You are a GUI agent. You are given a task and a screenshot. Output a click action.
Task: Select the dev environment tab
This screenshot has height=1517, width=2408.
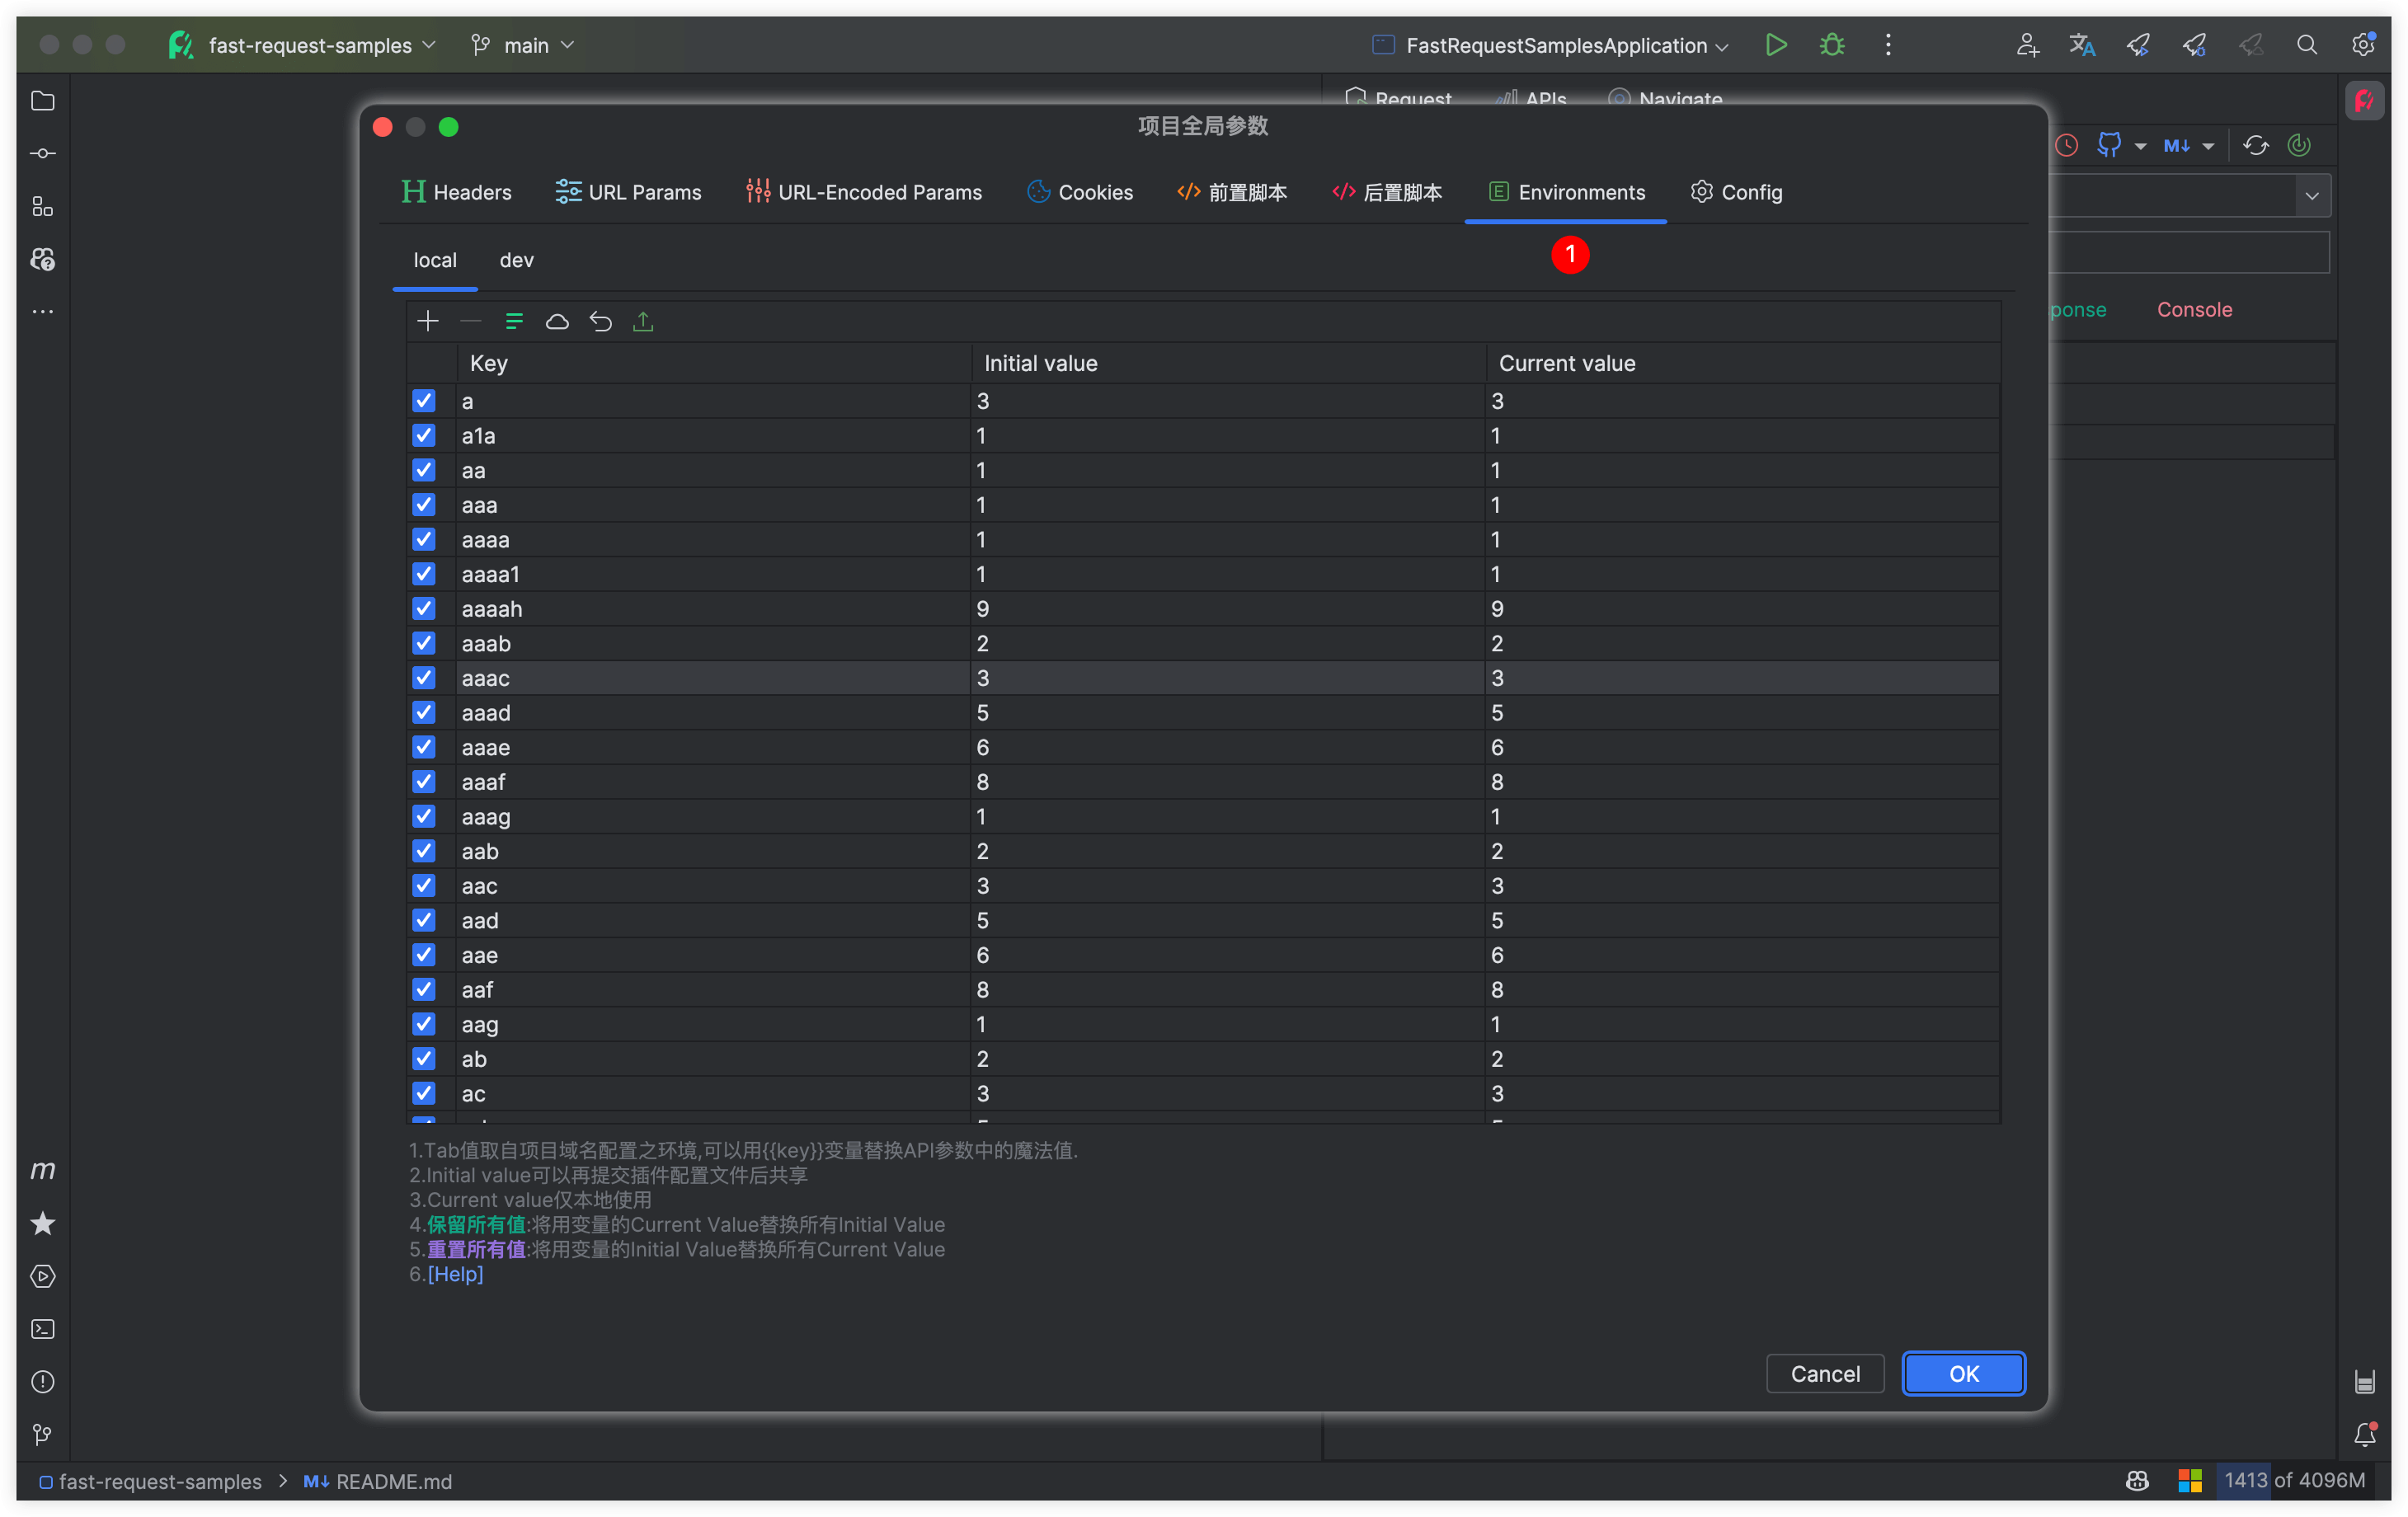point(516,260)
